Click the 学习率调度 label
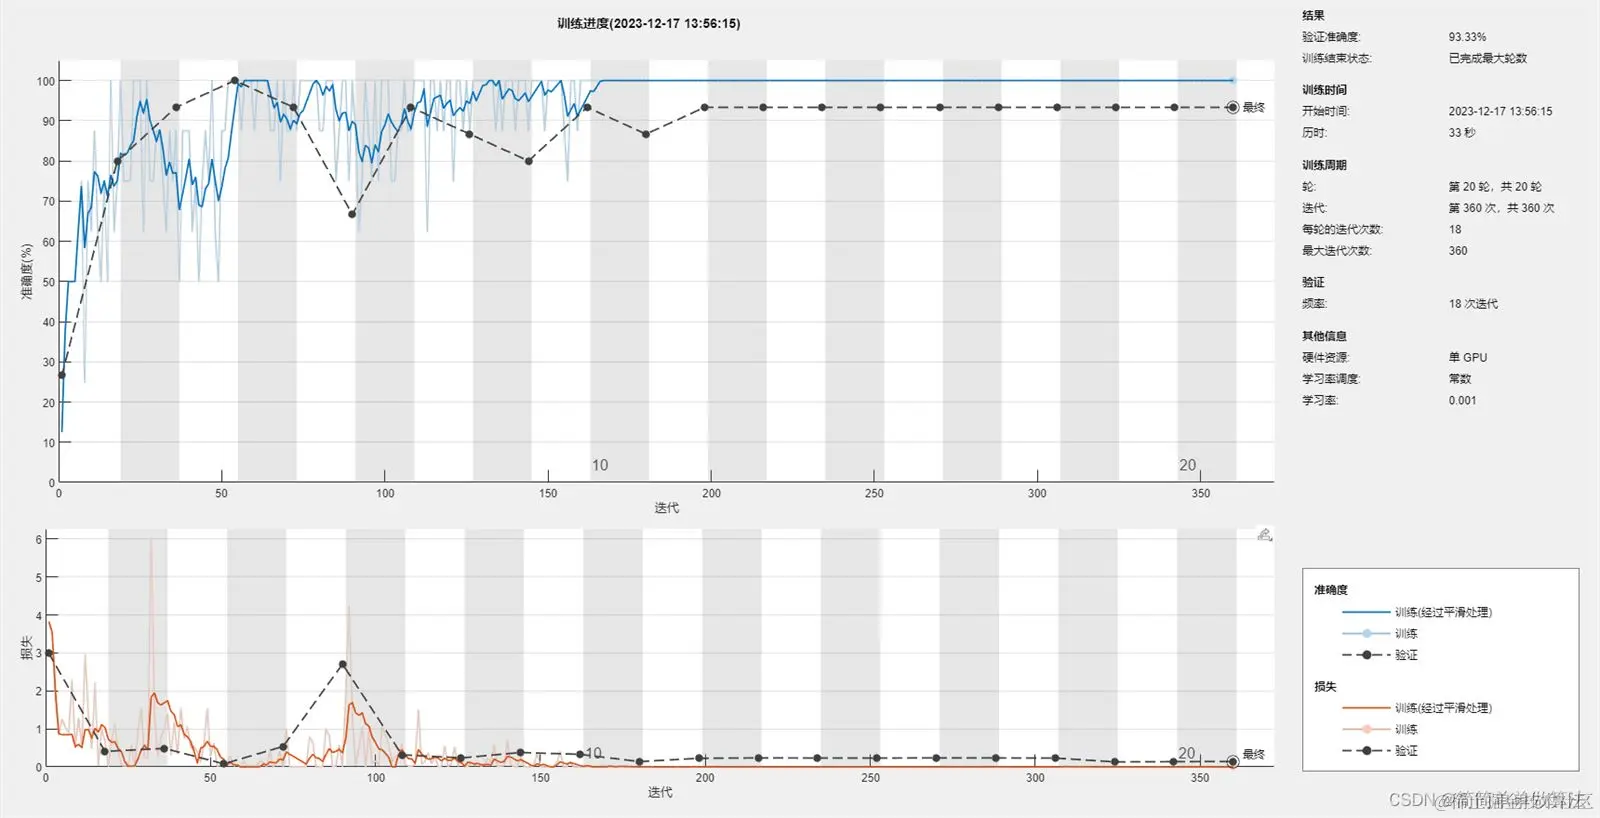 [x=1331, y=379]
